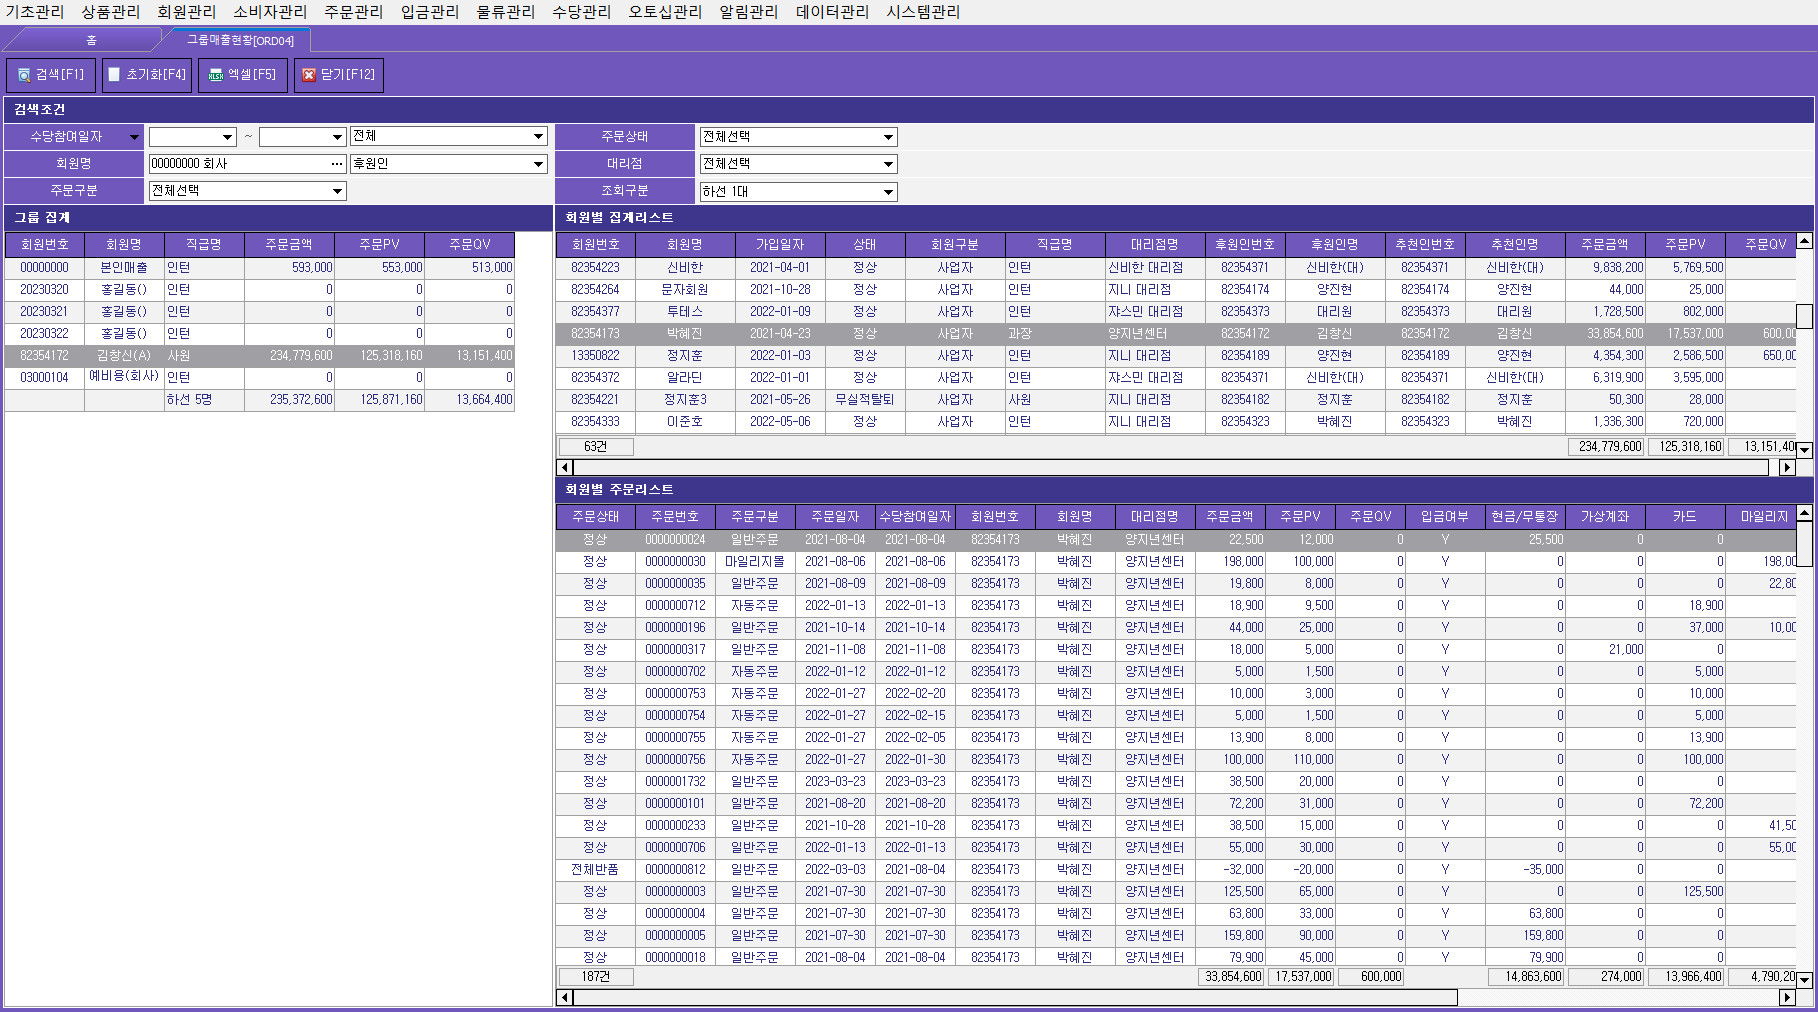Click 무실적탈퇴 status cell
Screen dimensions: 1818x1012
[865, 400]
